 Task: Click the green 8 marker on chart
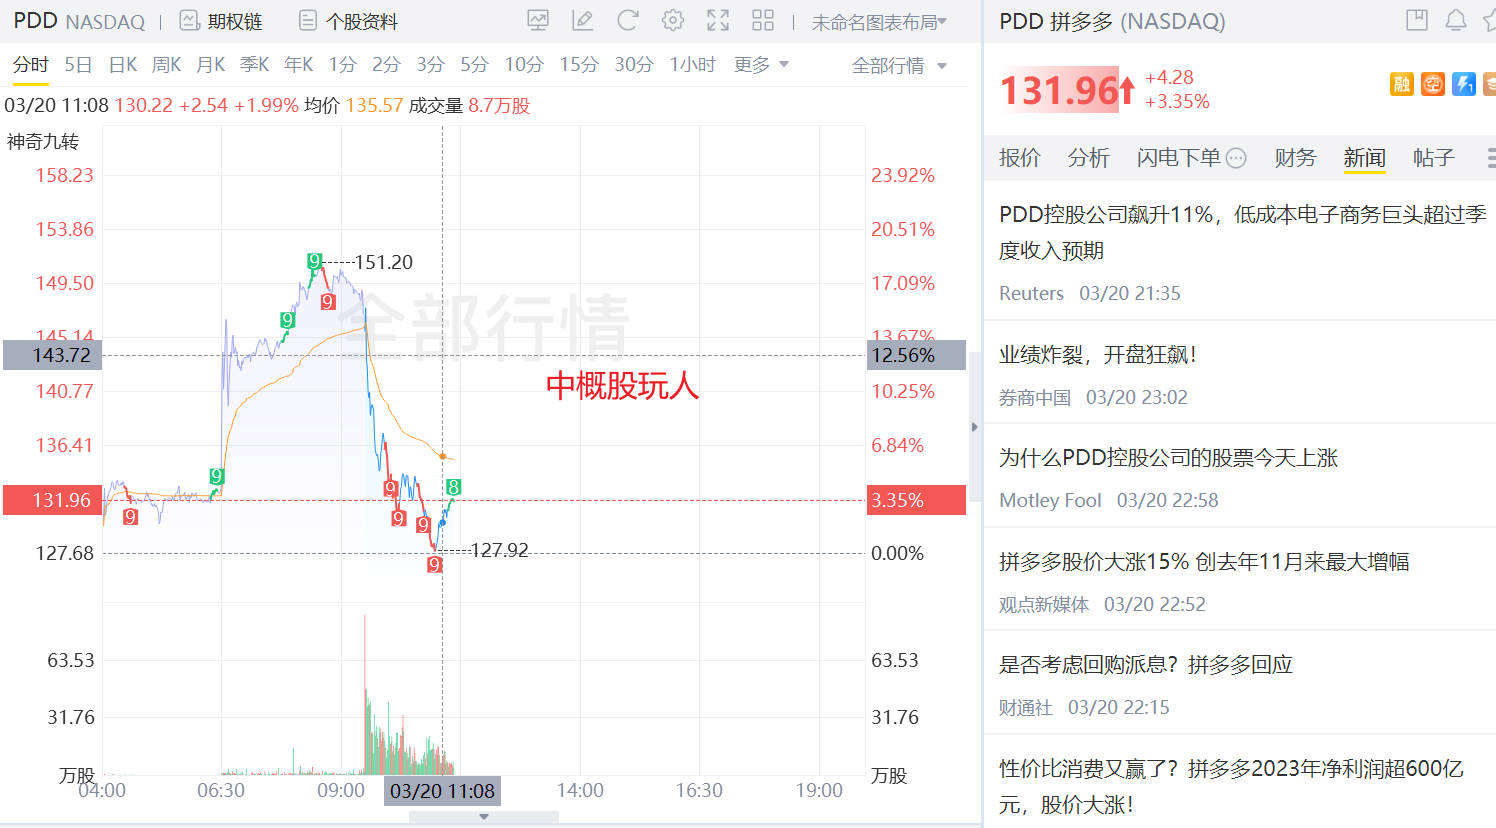[453, 487]
